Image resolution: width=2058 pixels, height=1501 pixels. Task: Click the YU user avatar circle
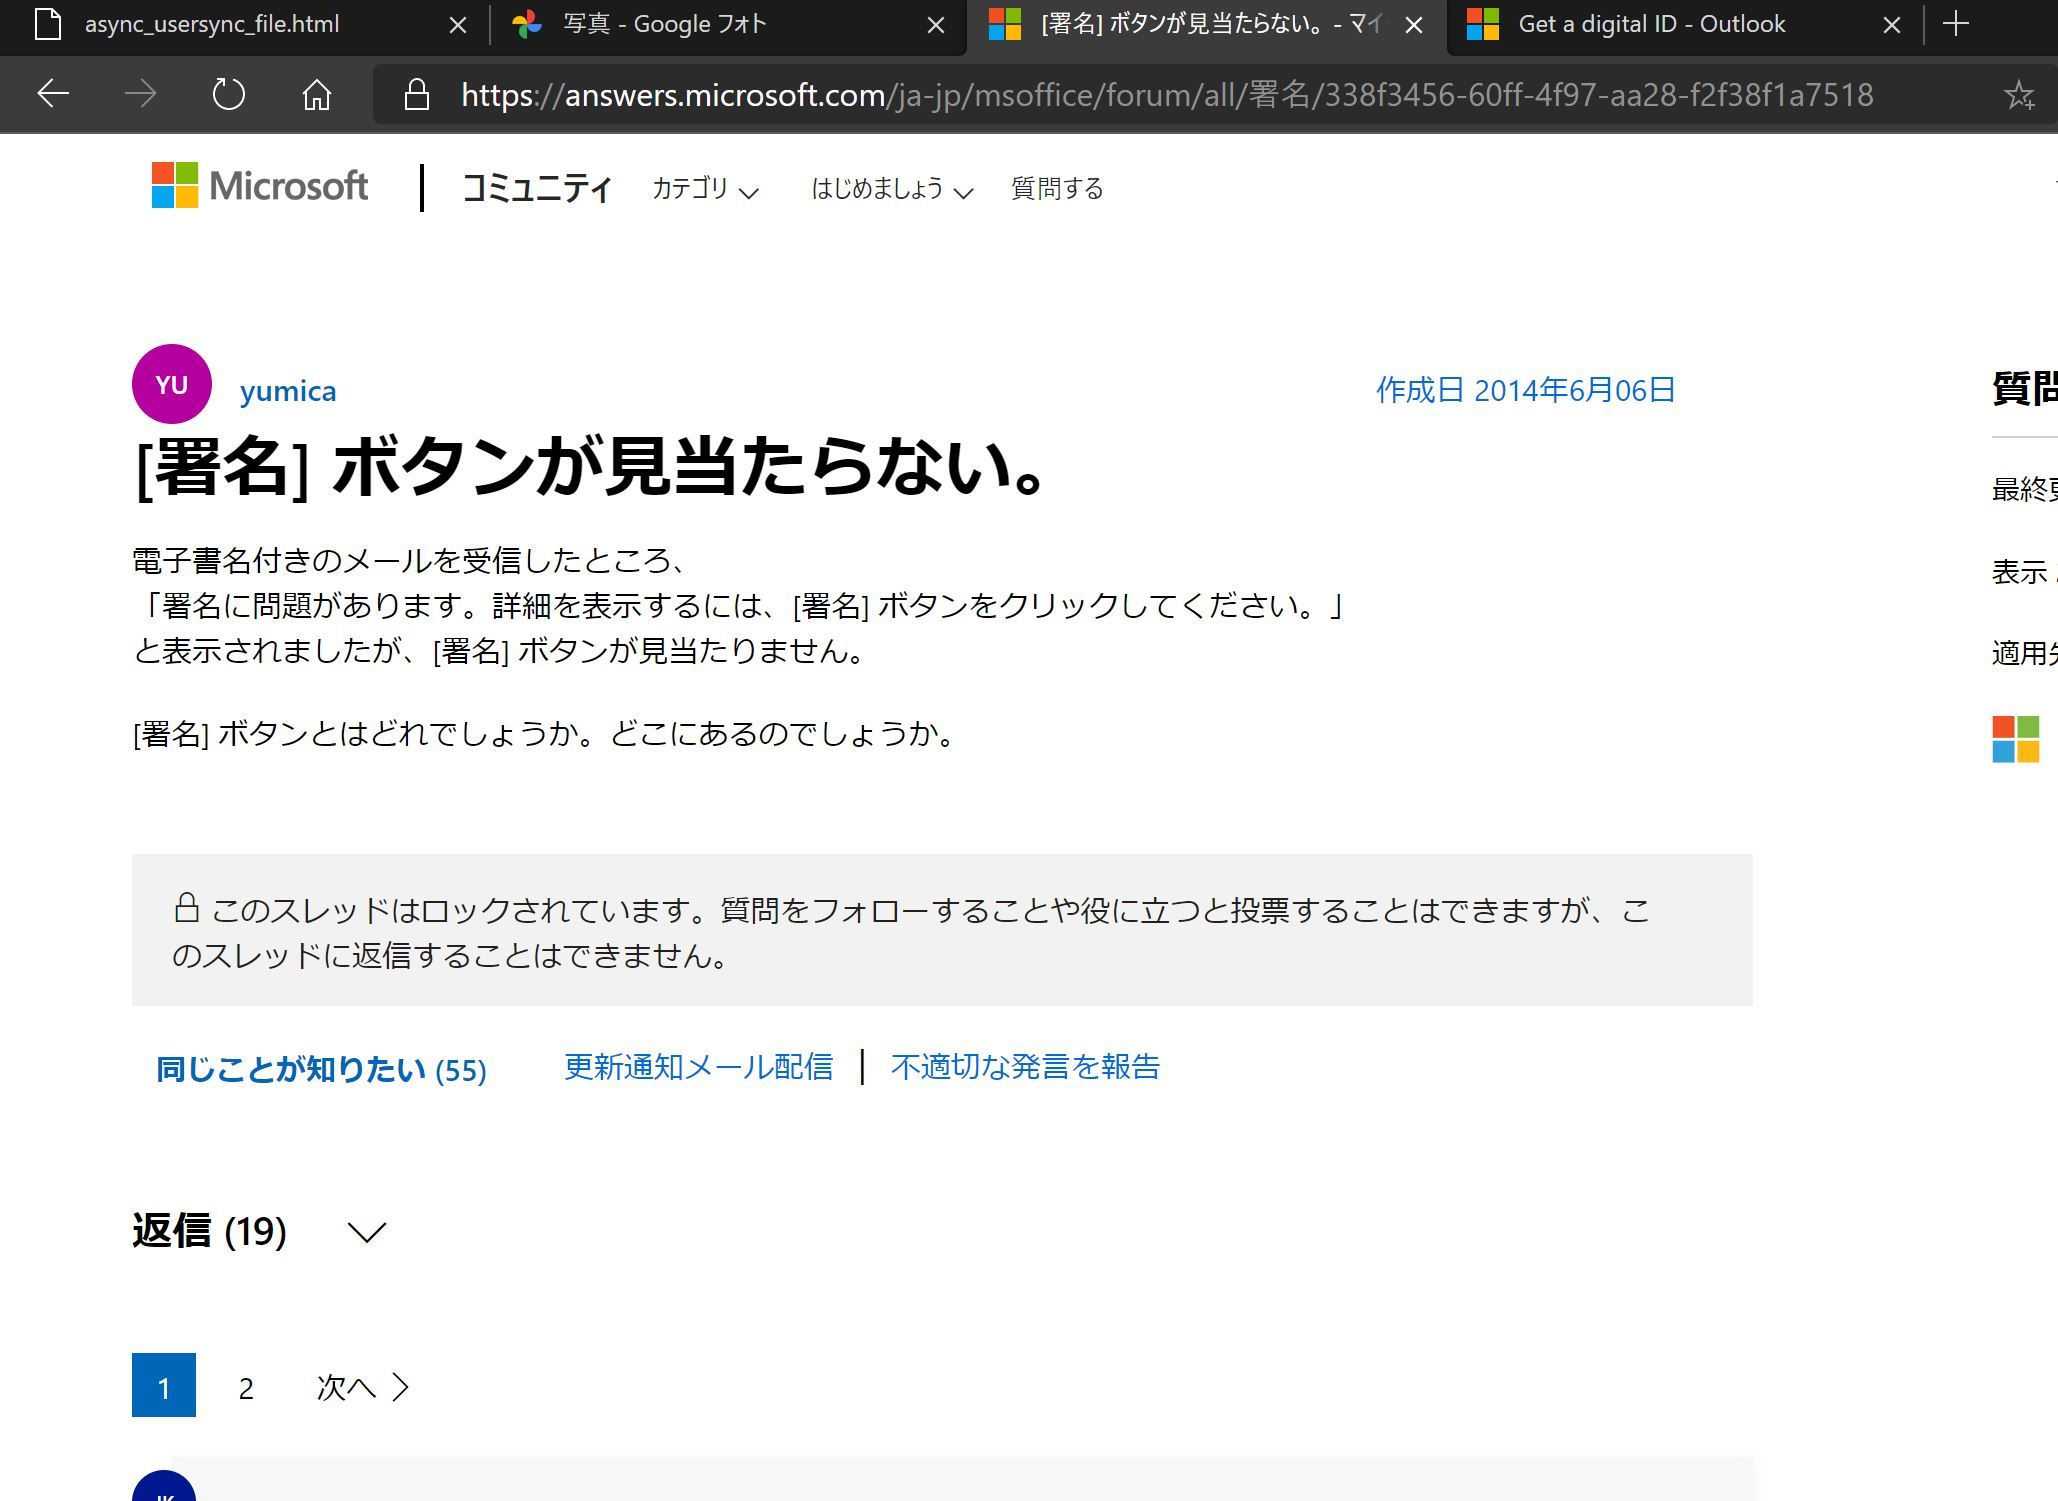point(172,384)
